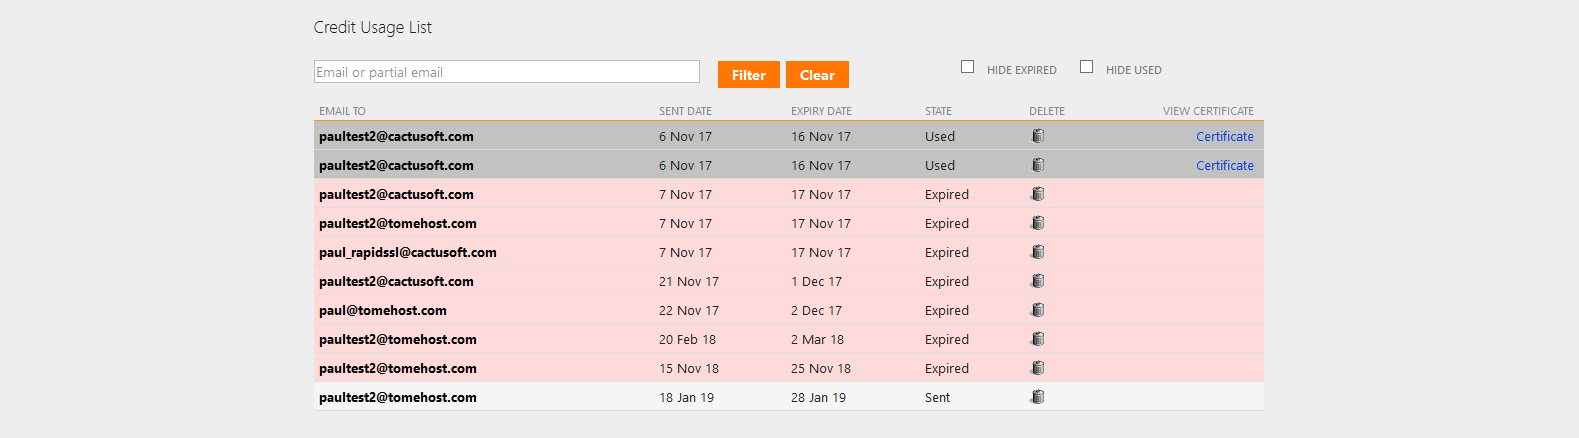
Task: Enable the Hide Used checkbox
Action: 1086,67
